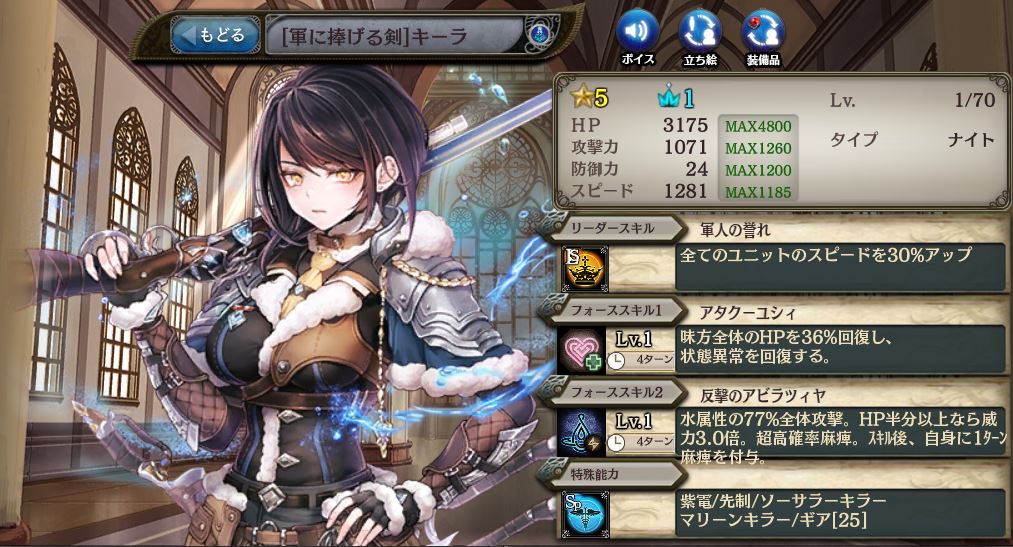Select the pink heart heal skill icon
Screen dimensions: 1013x547
[x=583, y=350]
